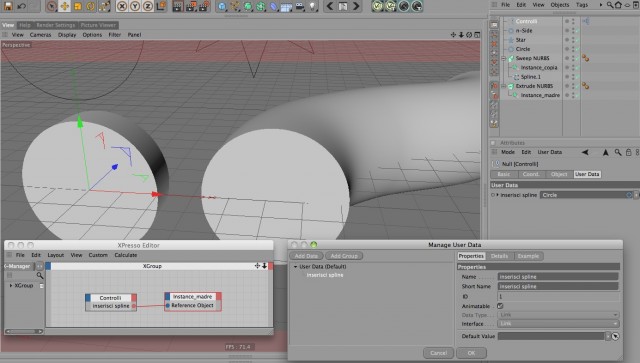Toggle visibility dot of Circle object

pyautogui.click(x=567, y=49)
